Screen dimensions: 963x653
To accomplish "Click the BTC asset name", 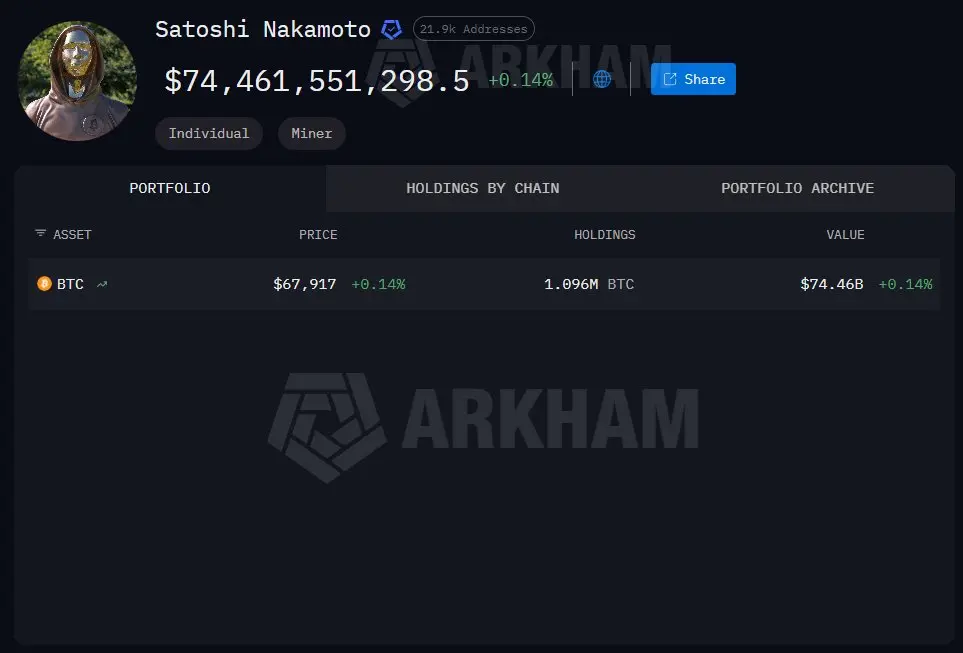I will (70, 284).
